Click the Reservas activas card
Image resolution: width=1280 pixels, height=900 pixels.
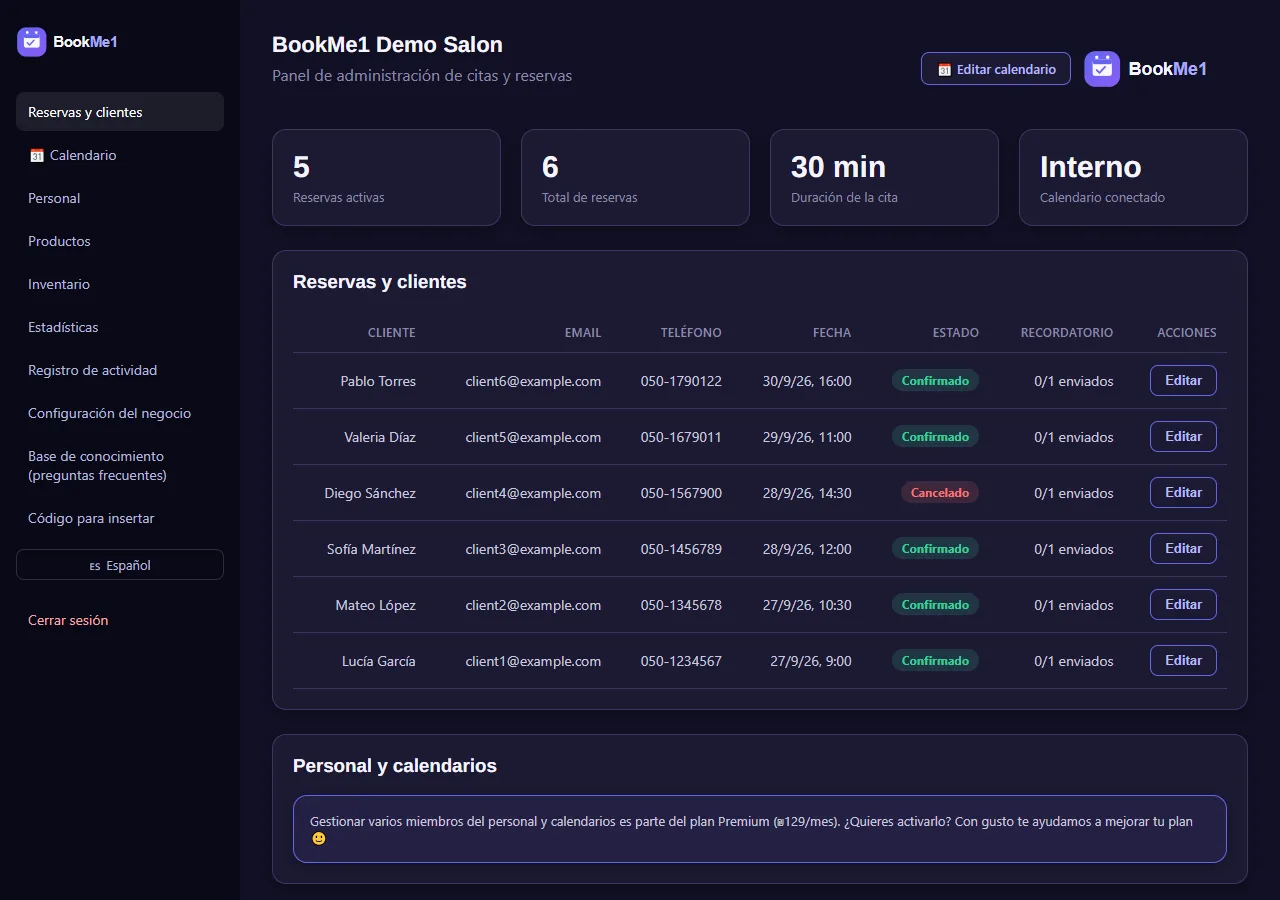pyautogui.click(x=386, y=177)
